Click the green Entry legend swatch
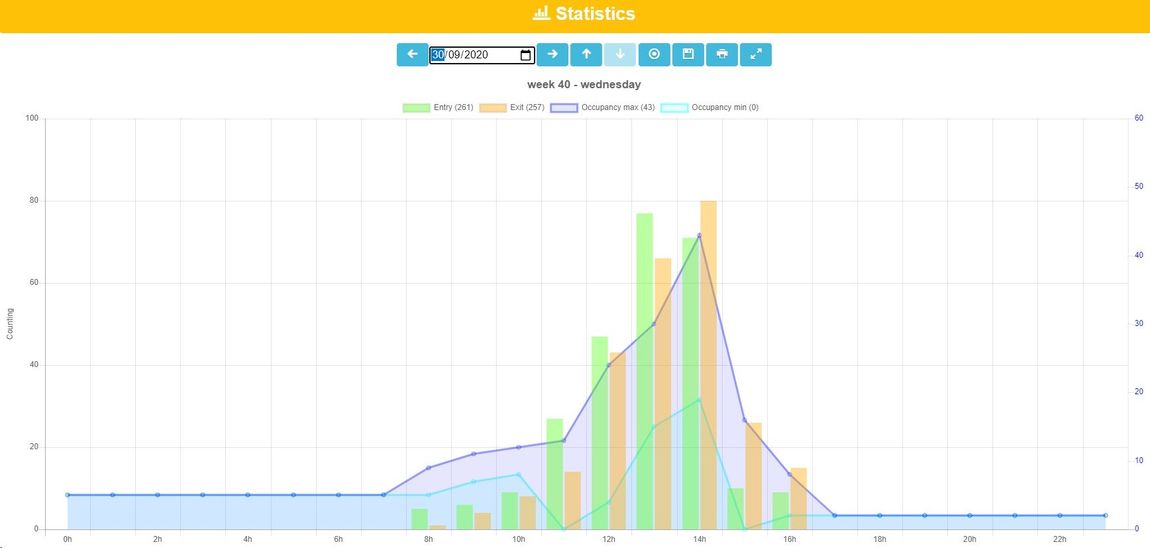Screen dimensions: 1150x548 coord(416,108)
